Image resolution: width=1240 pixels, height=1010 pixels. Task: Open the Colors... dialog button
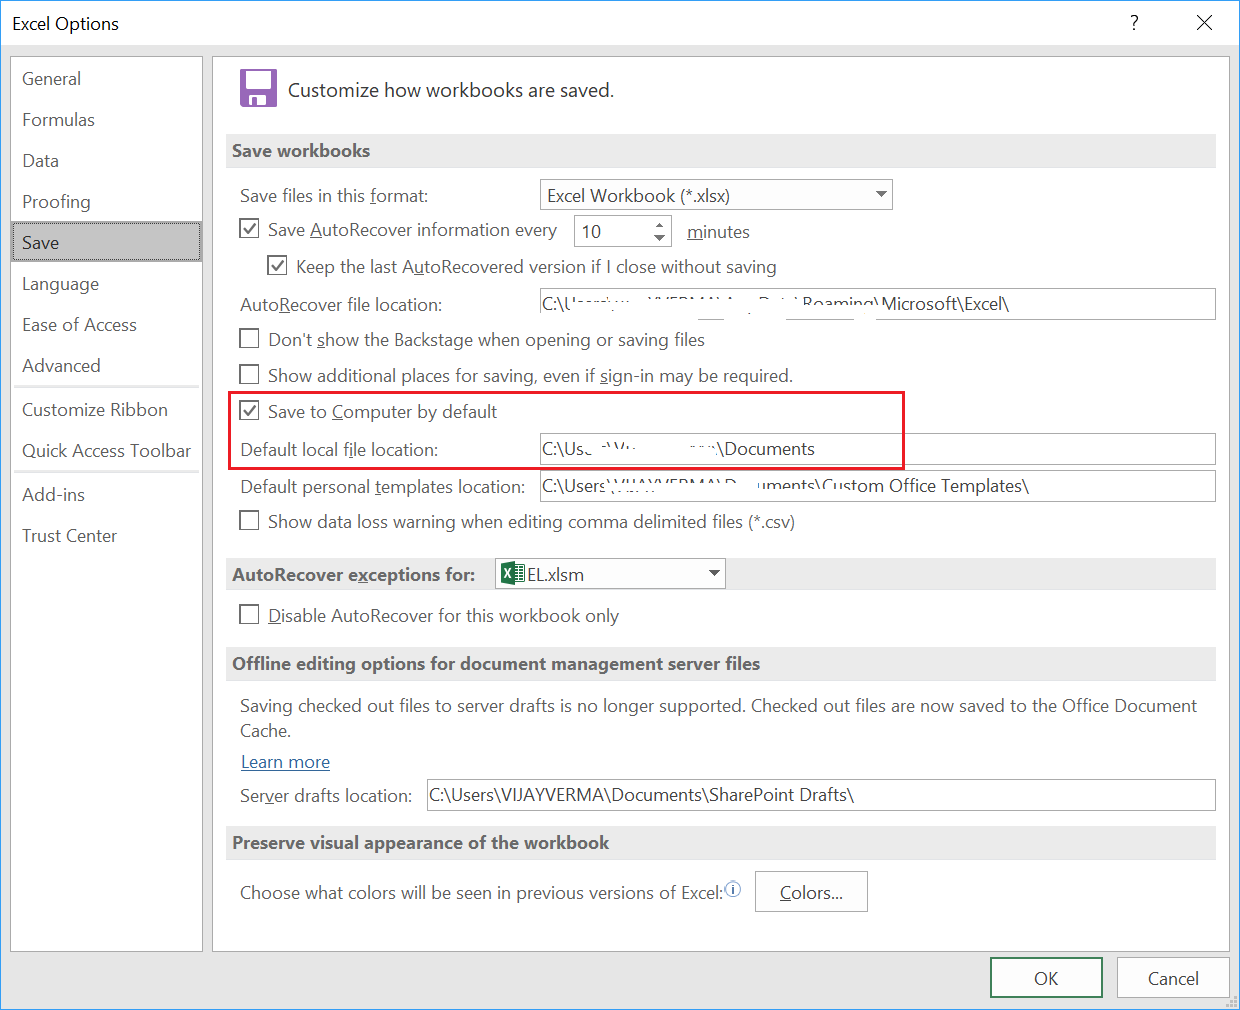tap(811, 892)
